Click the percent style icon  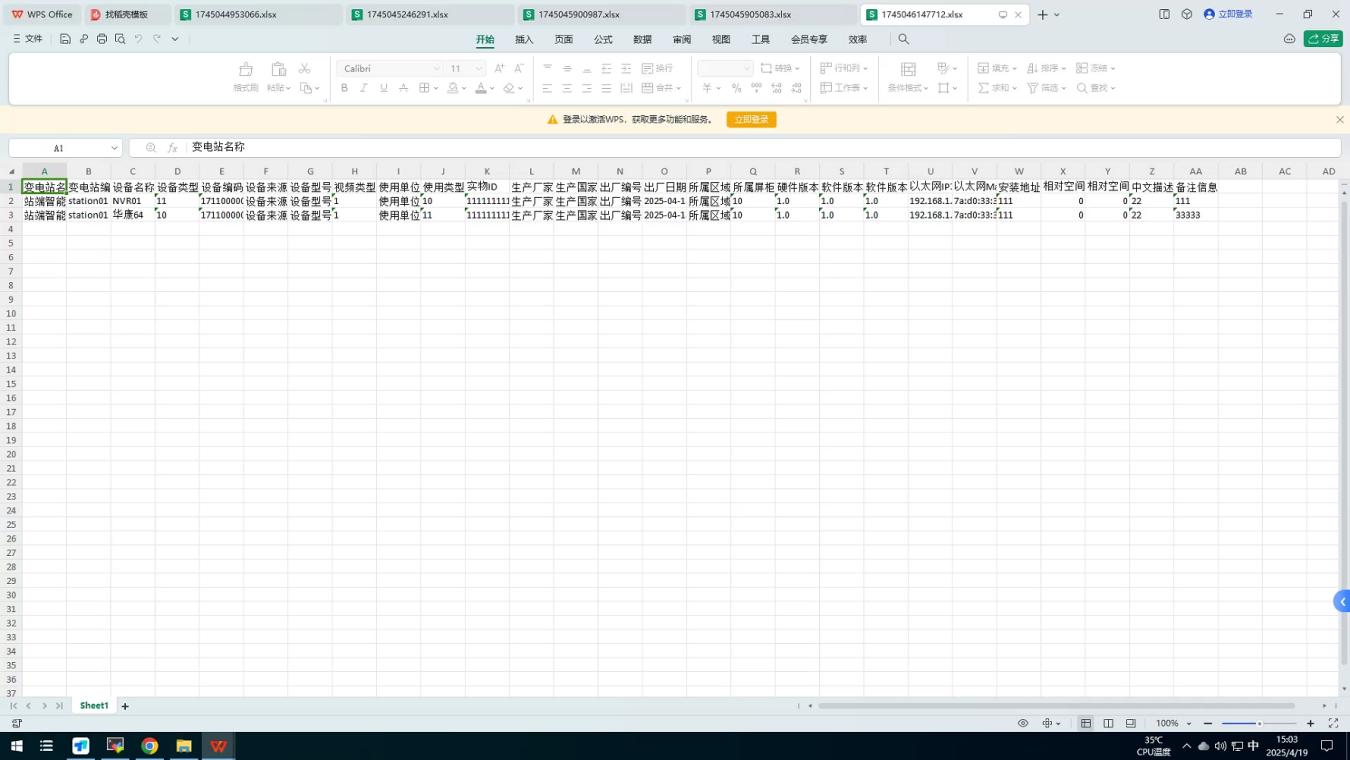click(x=736, y=88)
